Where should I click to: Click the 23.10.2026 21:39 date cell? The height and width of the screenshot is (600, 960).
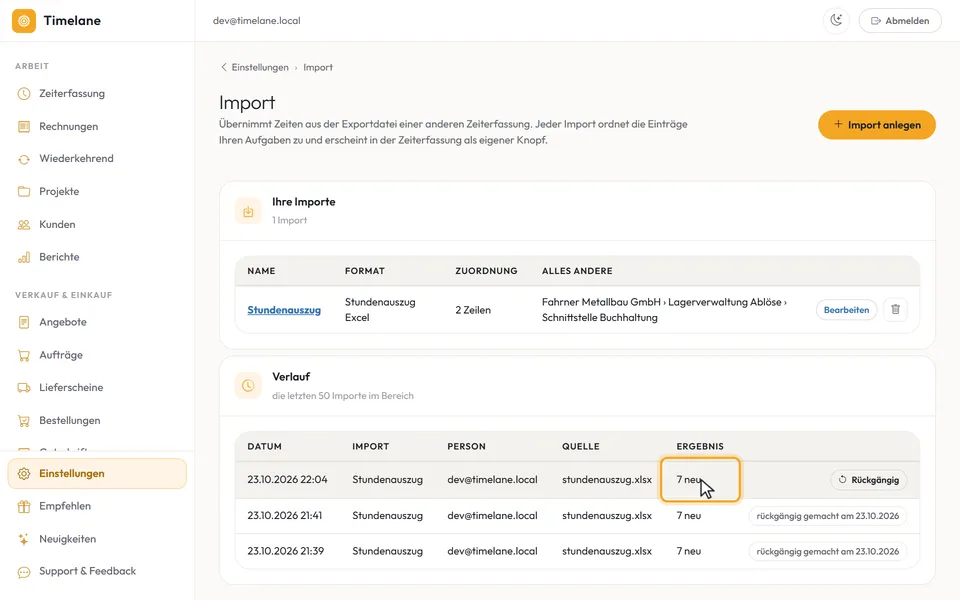pos(285,551)
